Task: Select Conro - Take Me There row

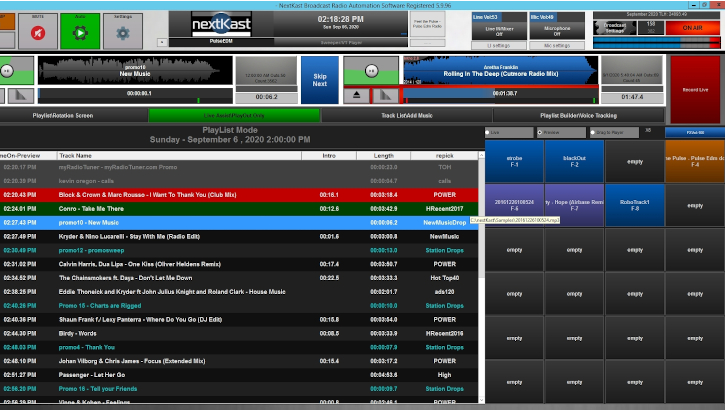Action: click(239, 209)
